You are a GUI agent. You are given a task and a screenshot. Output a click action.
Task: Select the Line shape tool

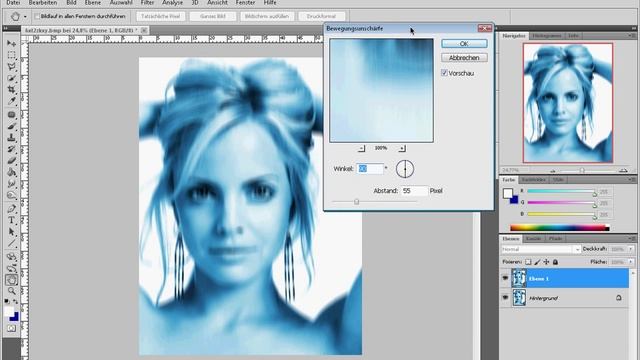coord(11,243)
